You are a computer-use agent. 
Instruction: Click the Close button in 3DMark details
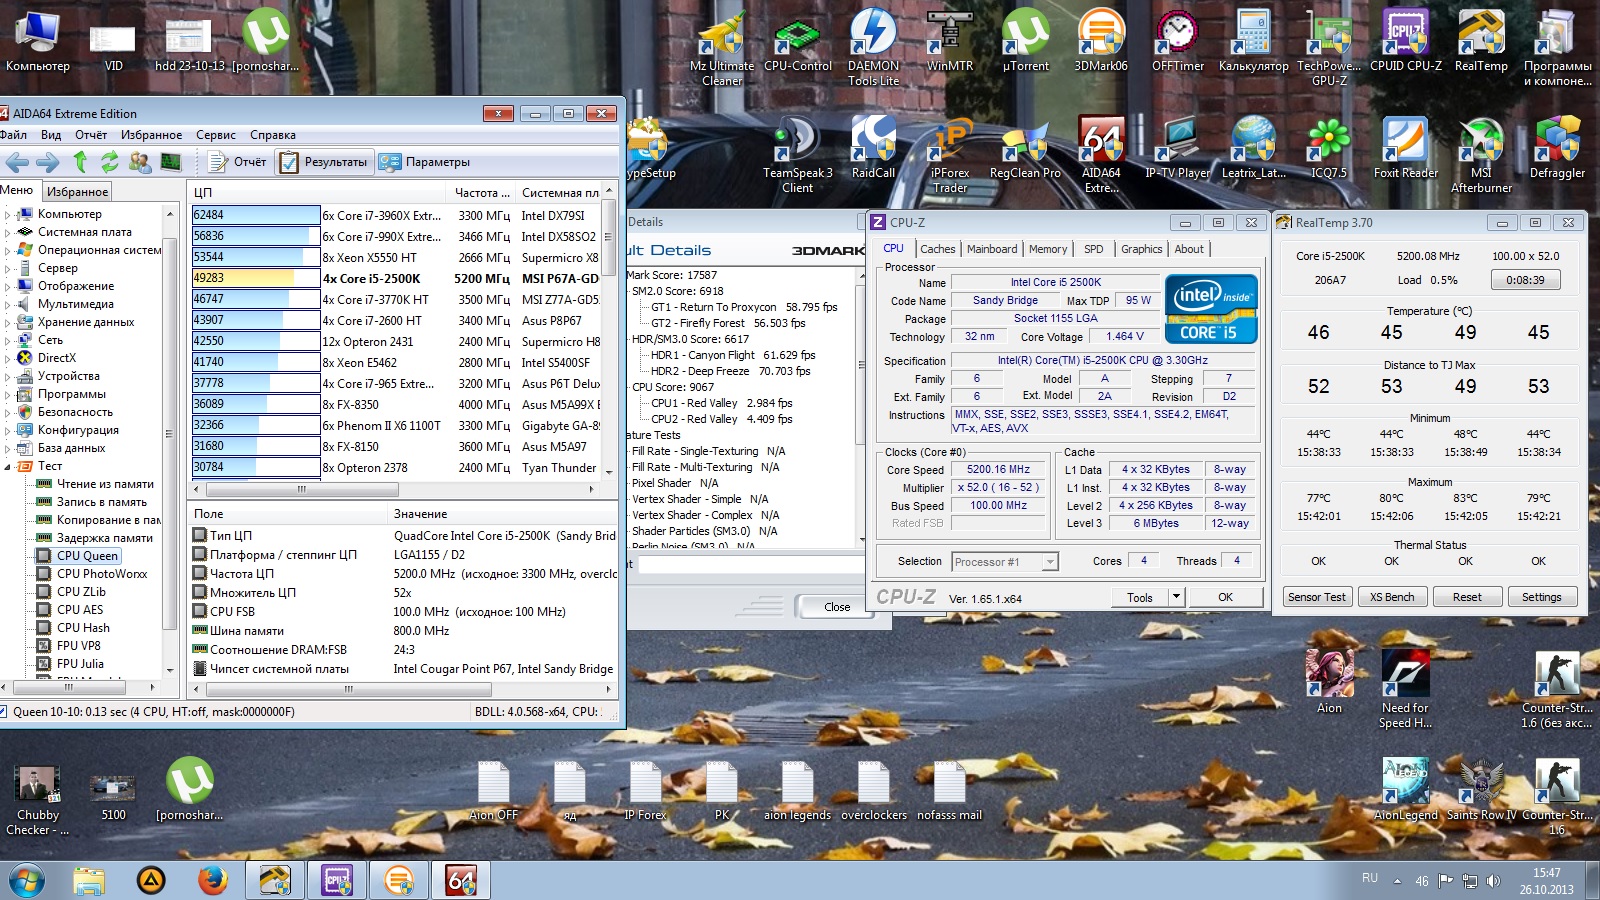[837, 607]
